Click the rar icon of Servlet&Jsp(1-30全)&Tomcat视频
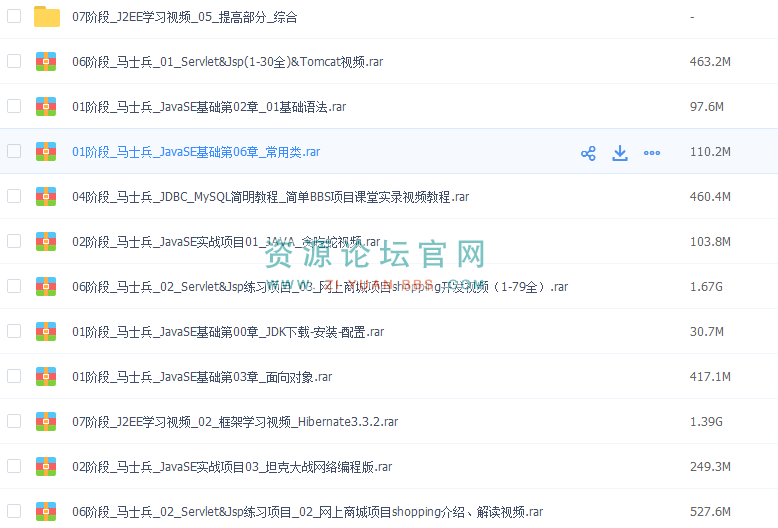The image size is (778, 528). [x=46, y=62]
